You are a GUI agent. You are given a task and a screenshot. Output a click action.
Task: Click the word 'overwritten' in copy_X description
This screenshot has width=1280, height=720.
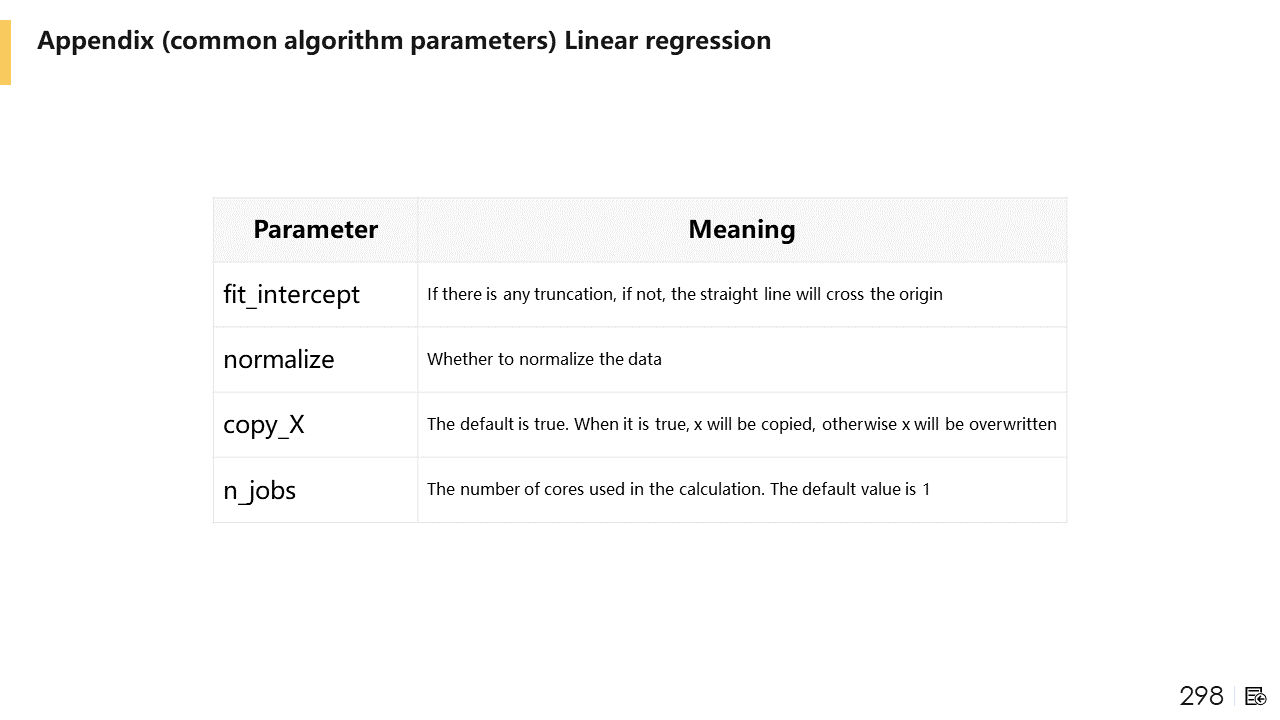coord(1014,424)
